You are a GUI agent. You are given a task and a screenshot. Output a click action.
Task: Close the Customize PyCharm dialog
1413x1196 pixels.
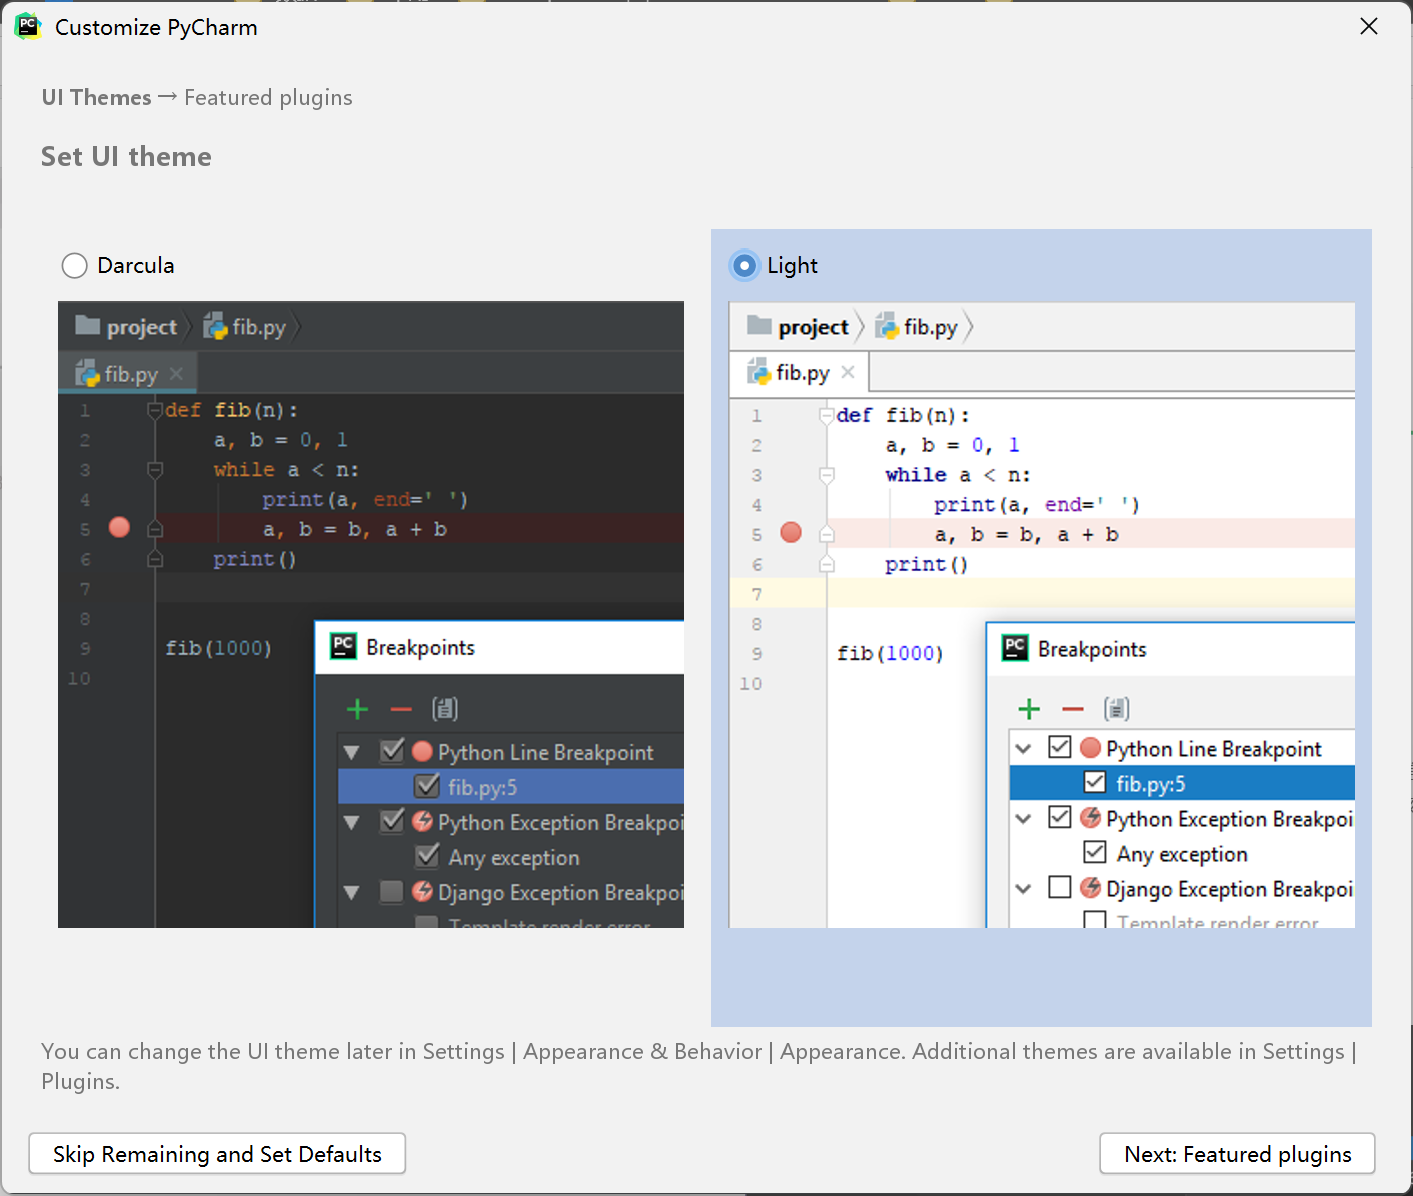(1369, 27)
